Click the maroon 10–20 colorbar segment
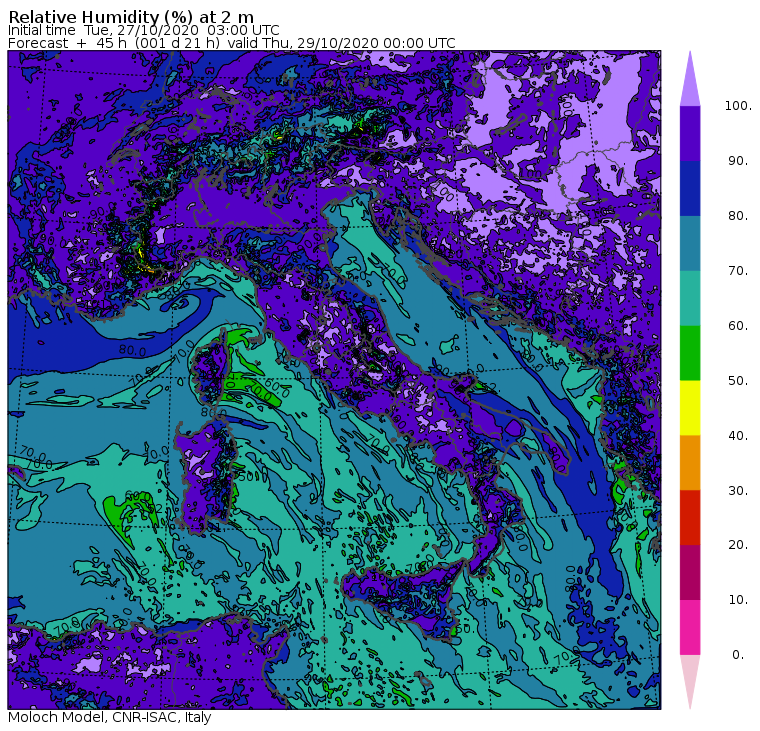This screenshot has height=731, width=760. 690,572
